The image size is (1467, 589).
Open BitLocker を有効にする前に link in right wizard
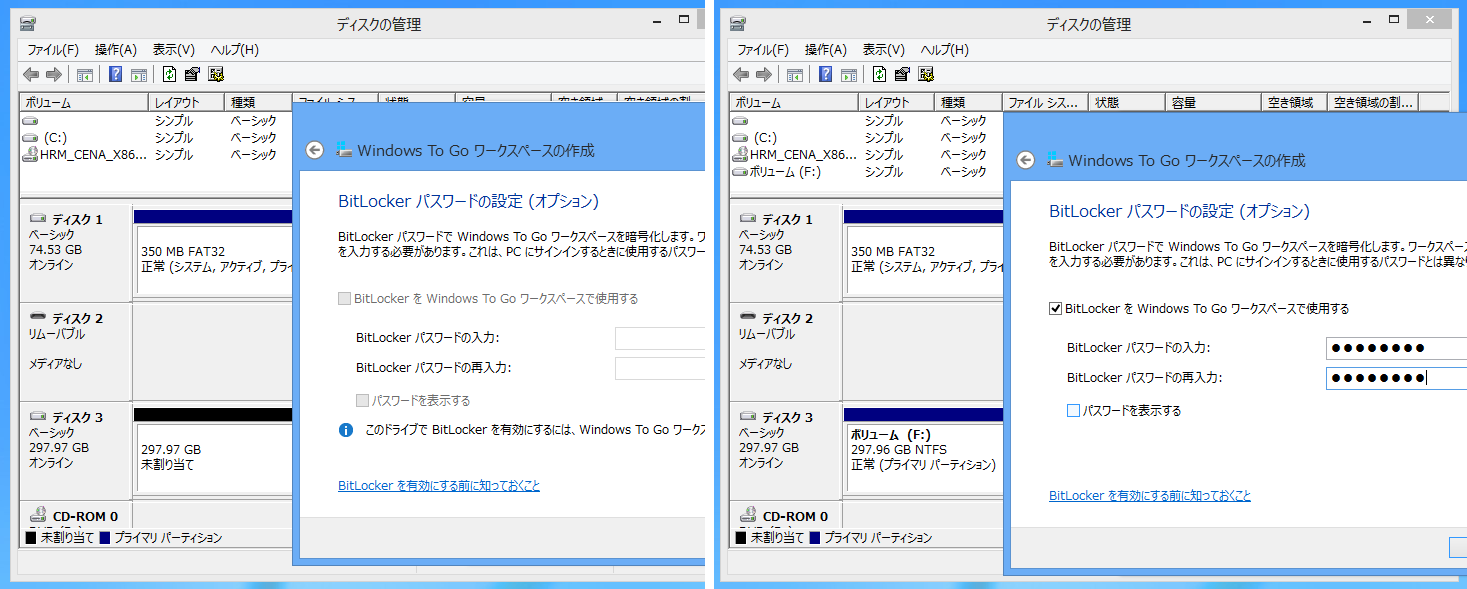(x=1150, y=496)
